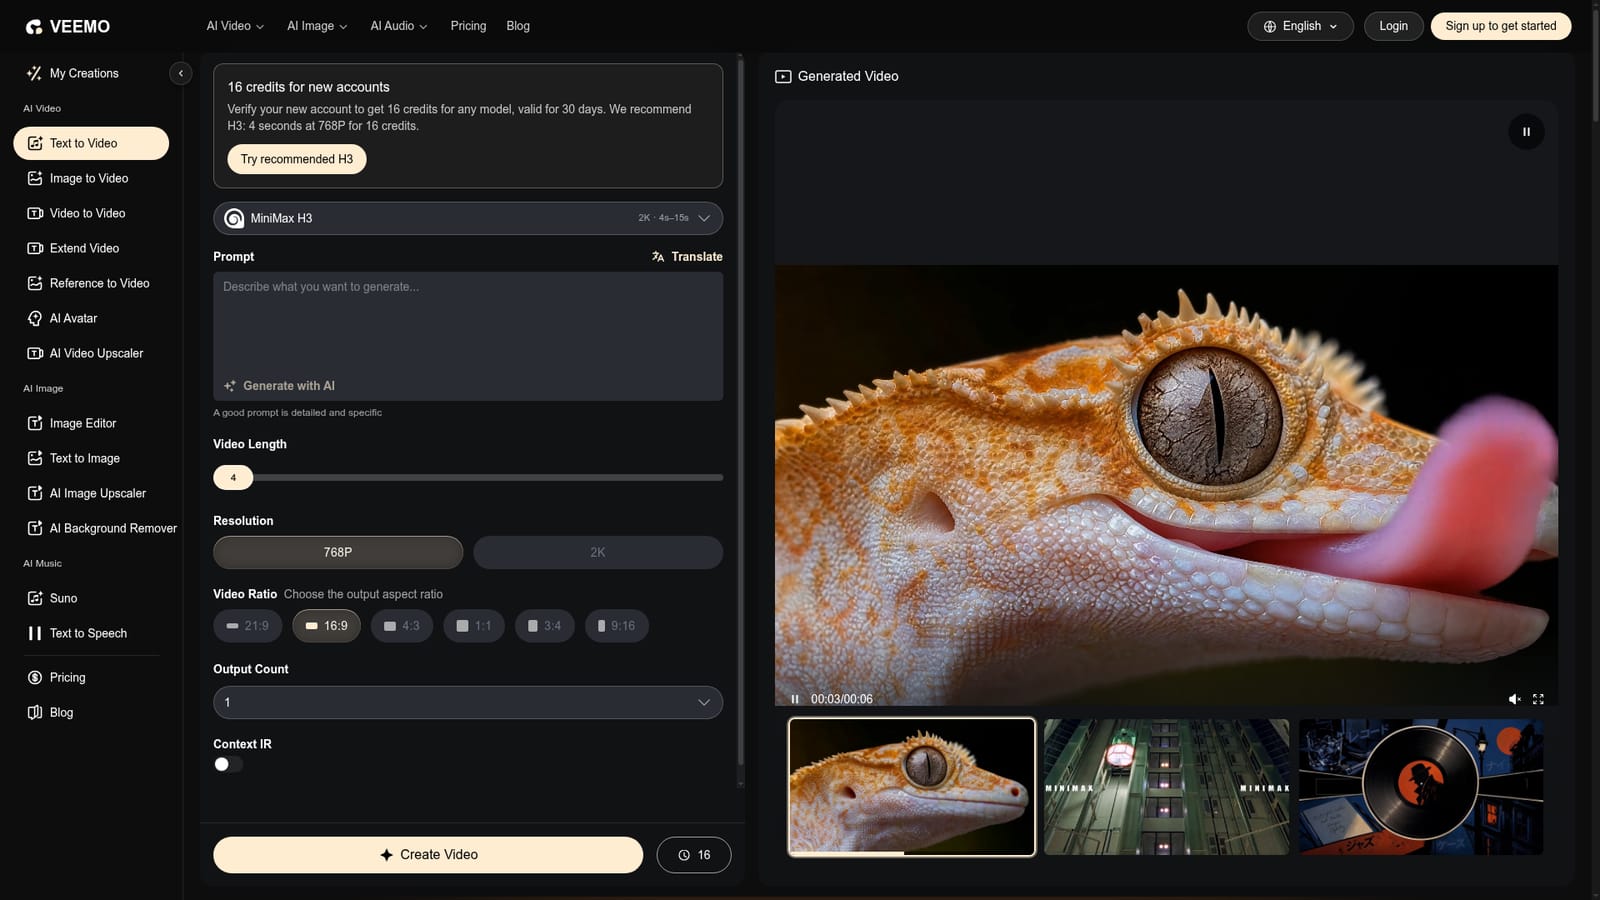
Task: Open Blog in the sidebar
Action: (x=50, y=712)
